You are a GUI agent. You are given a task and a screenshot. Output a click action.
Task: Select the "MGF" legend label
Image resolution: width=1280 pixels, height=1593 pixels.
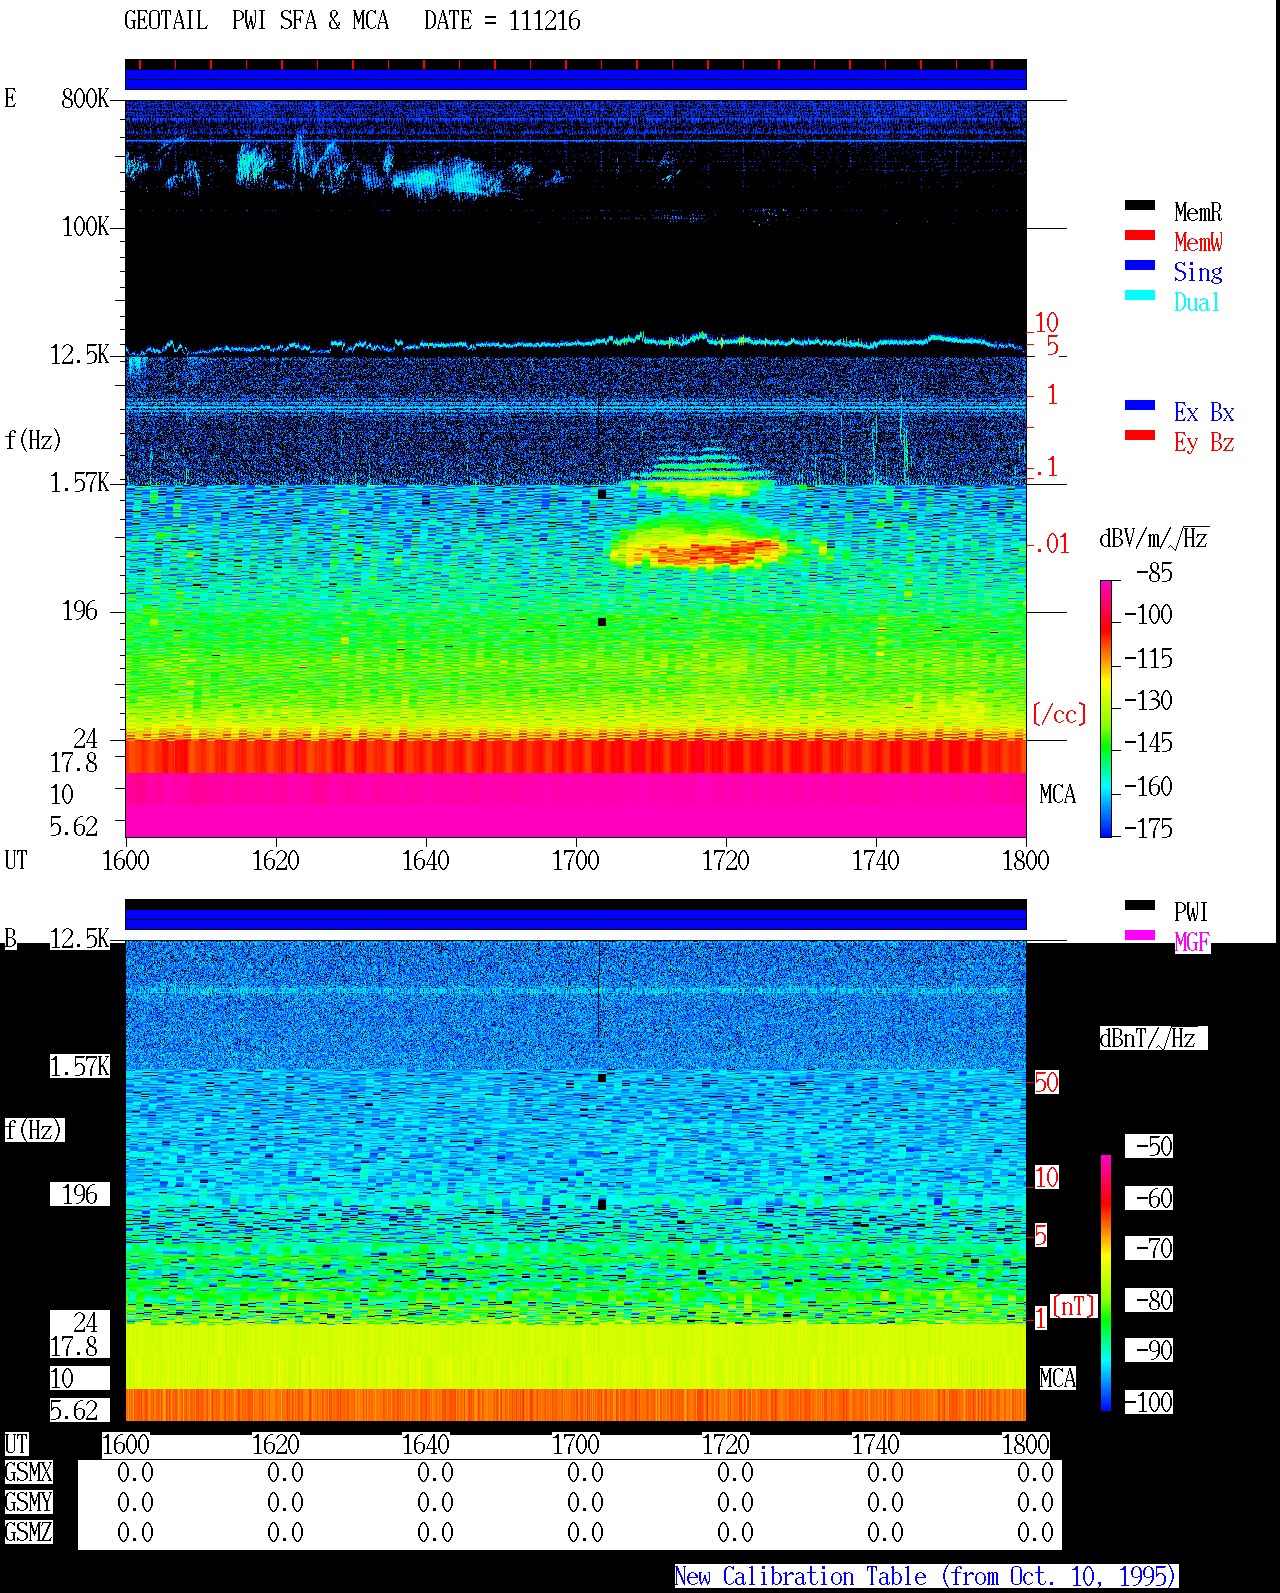click(x=1191, y=942)
